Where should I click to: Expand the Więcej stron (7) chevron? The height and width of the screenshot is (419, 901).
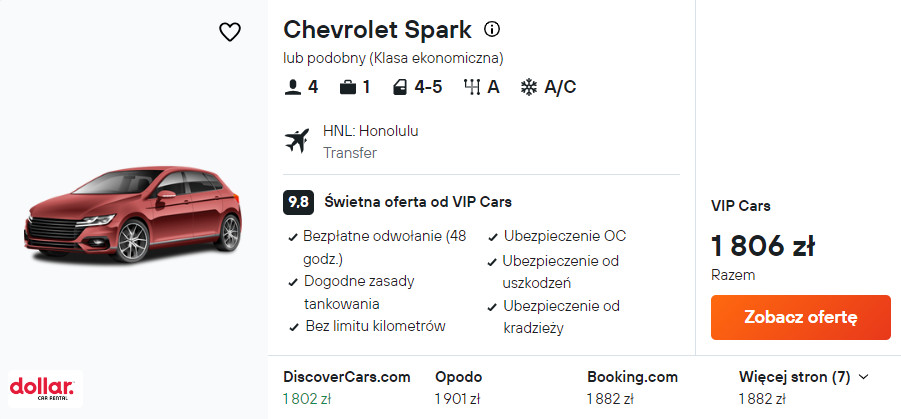[864, 377]
